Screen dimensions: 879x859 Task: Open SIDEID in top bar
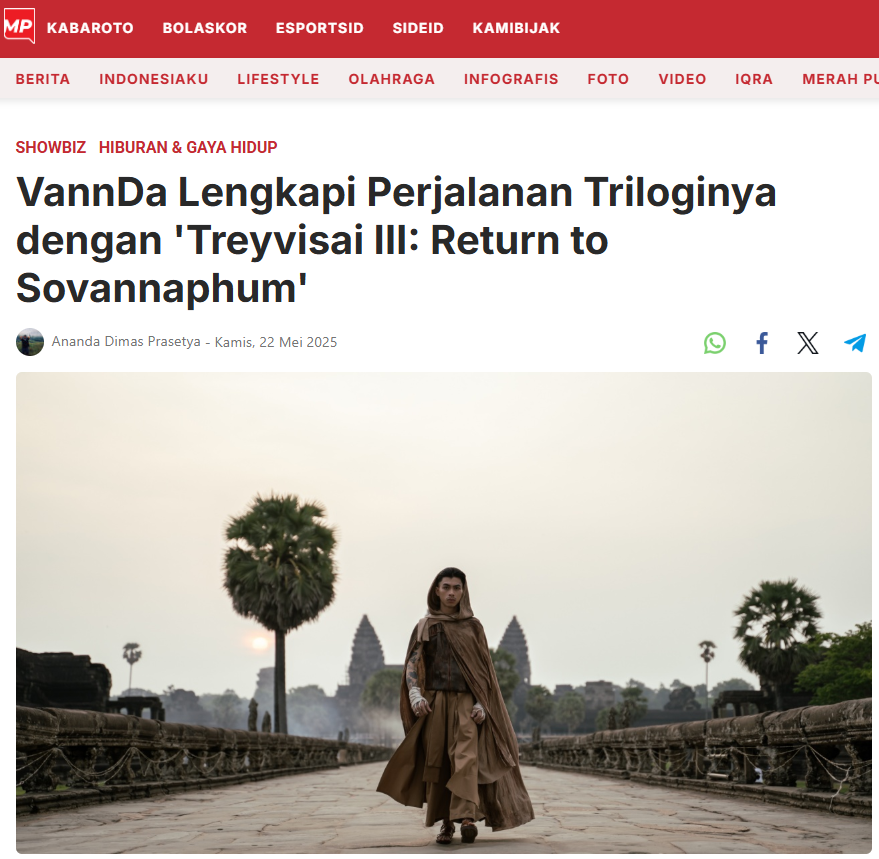[418, 28]
